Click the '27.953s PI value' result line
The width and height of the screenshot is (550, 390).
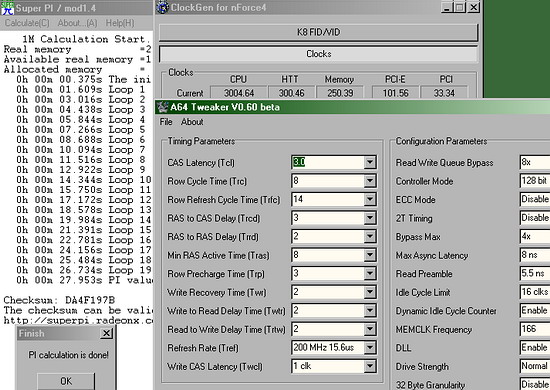[84, 280]
